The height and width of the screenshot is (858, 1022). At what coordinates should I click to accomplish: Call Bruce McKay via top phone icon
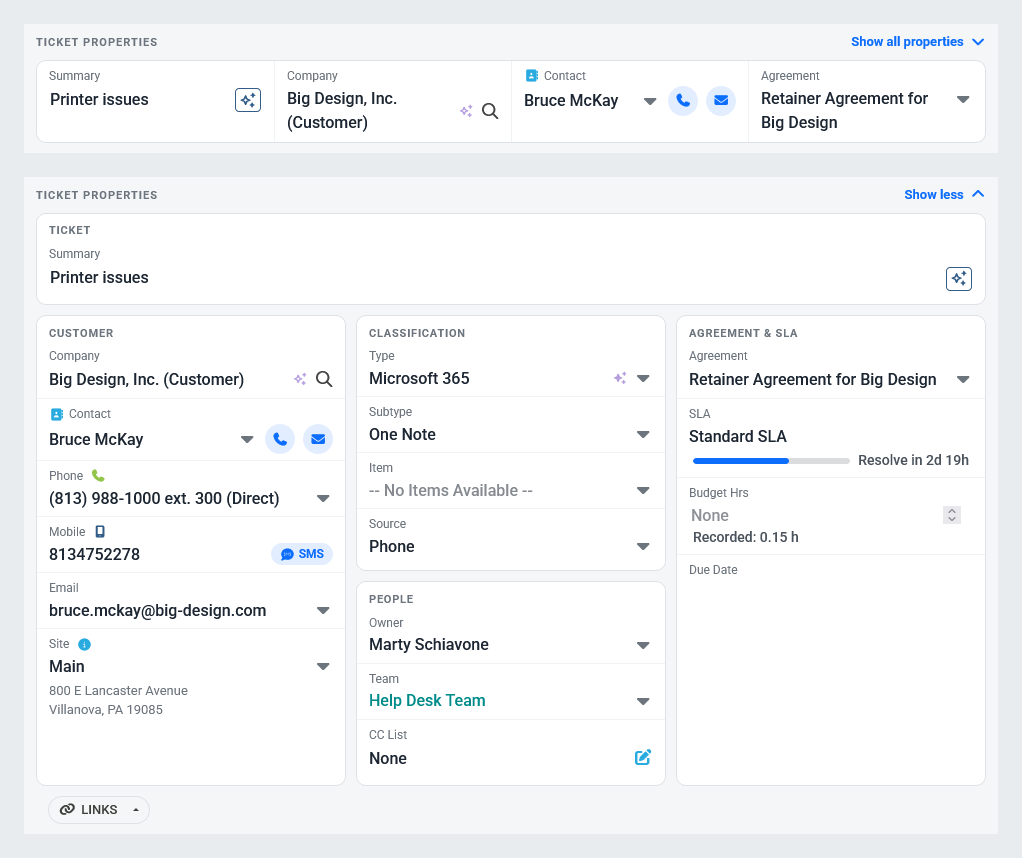[683, 100]
